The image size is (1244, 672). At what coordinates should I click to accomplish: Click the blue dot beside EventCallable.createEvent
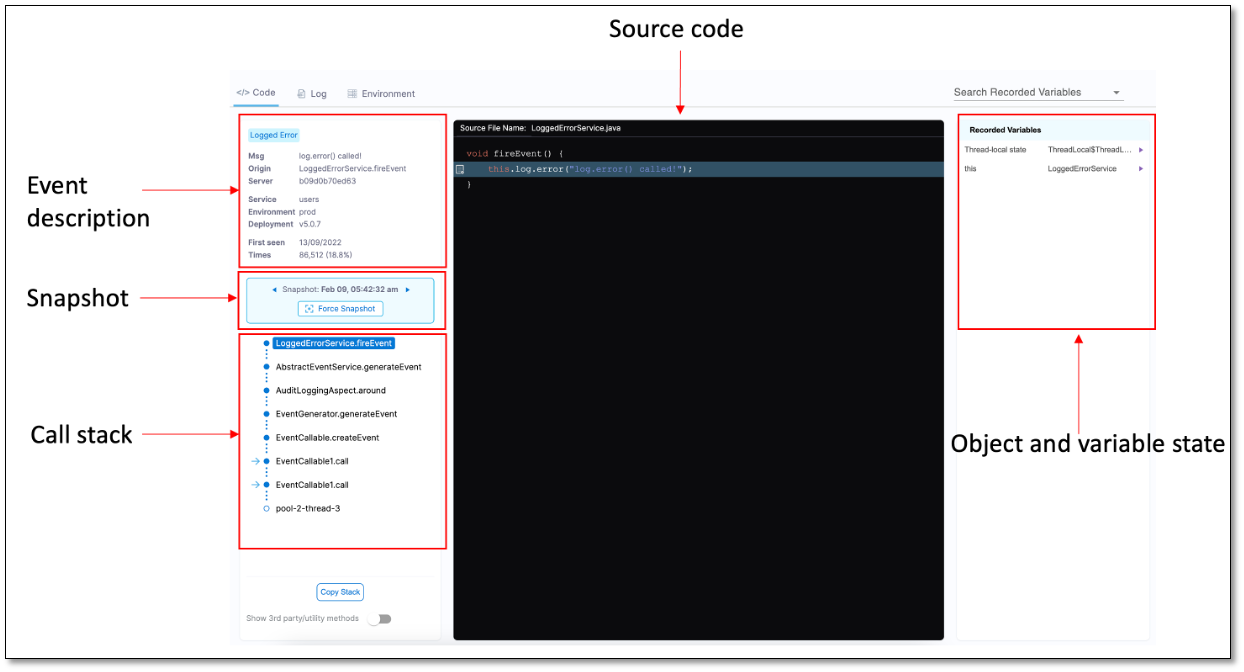click(265, 437)
